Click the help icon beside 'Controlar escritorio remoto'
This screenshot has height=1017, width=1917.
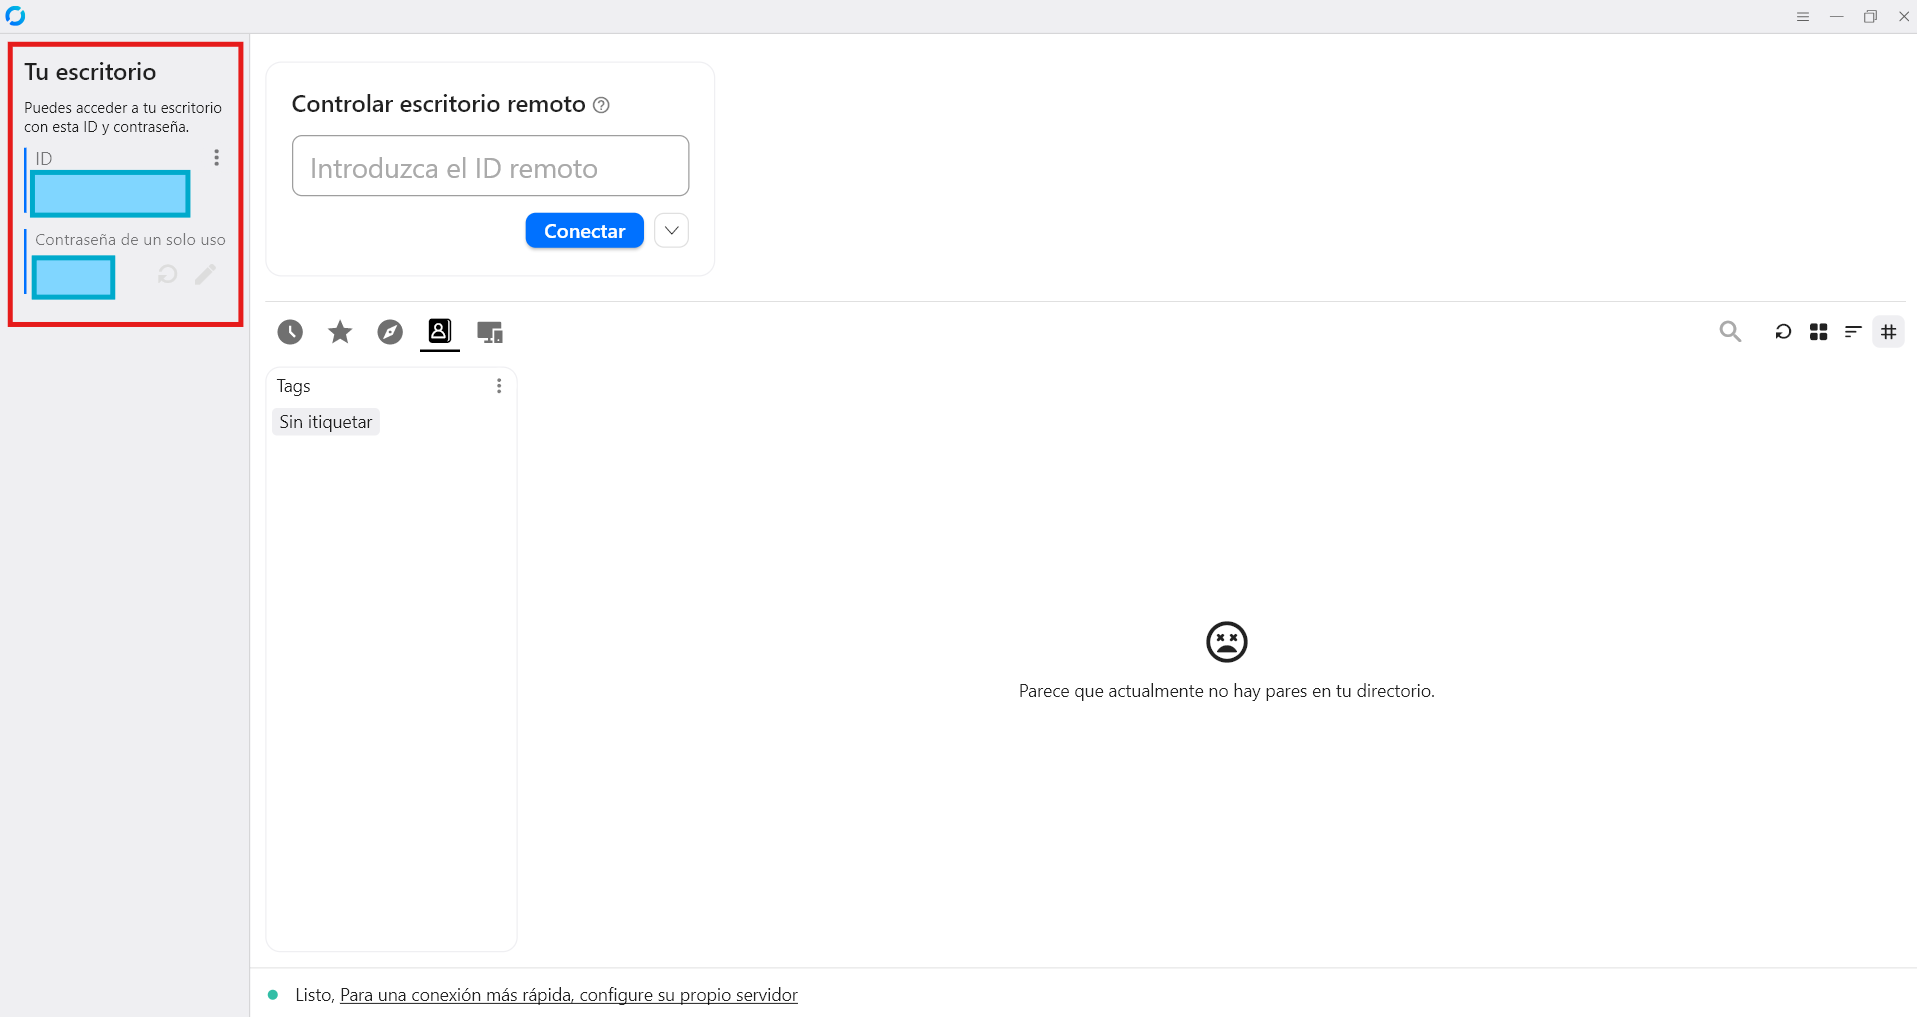pos(601,105)
